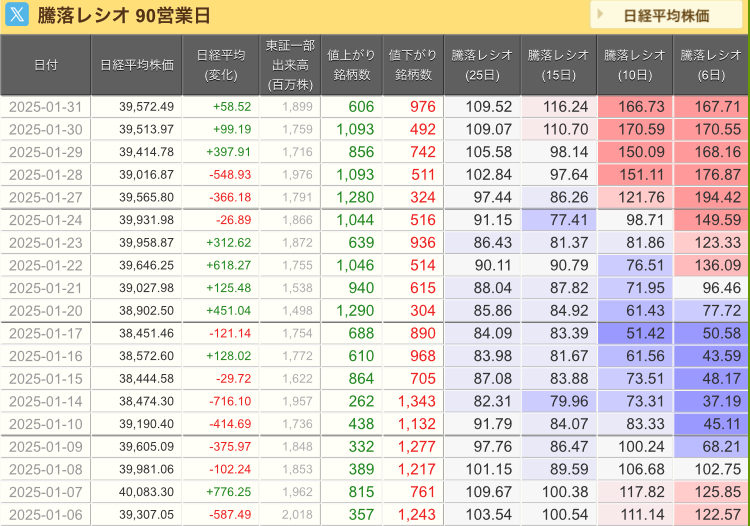This screenshot has width=750, height=526.
Task: Click change value +397.91
Action: (x=229, y=152)
